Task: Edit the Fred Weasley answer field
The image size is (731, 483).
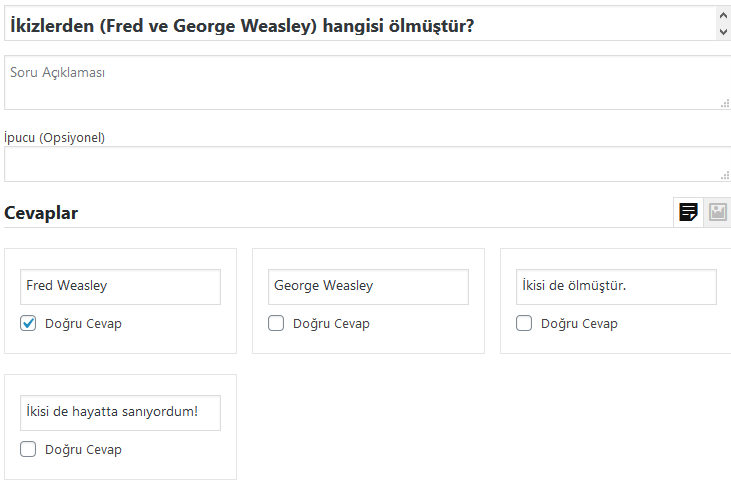Action: click(120, 287)
